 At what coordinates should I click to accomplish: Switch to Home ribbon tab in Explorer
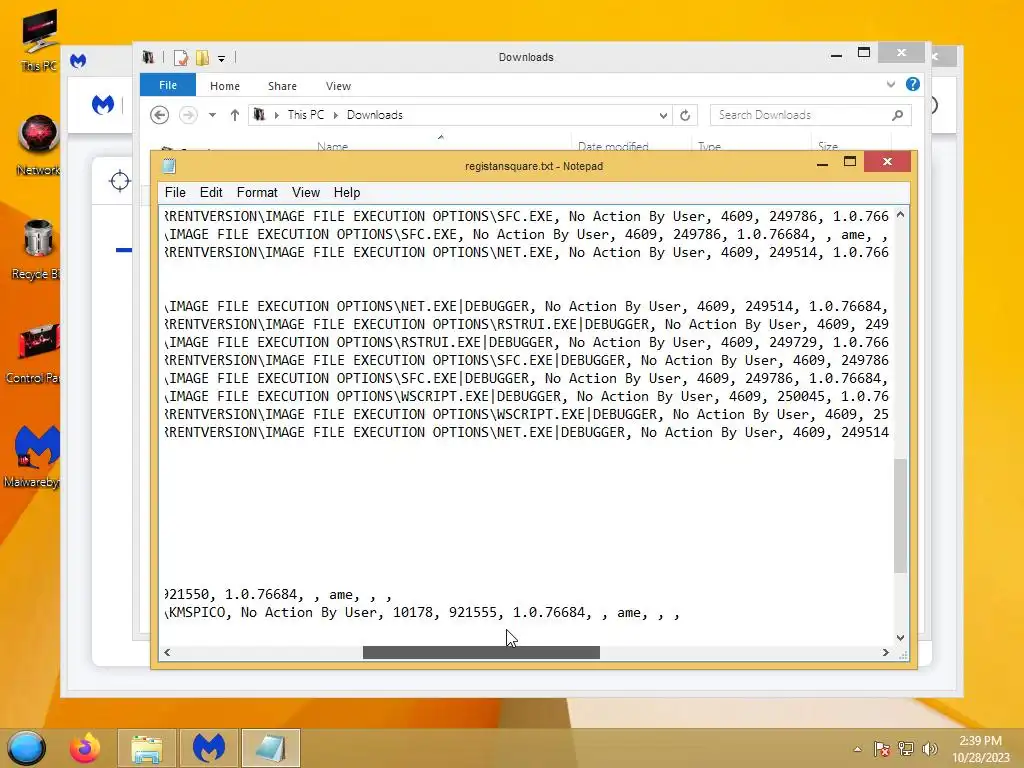pyautogui.click(x=225, y=86)
